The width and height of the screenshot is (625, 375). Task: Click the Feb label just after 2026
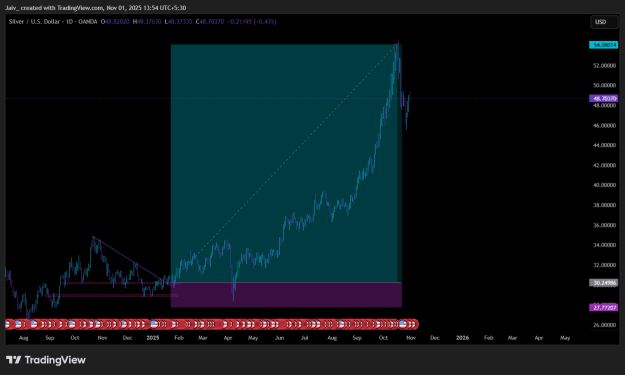tap(489, 338)
